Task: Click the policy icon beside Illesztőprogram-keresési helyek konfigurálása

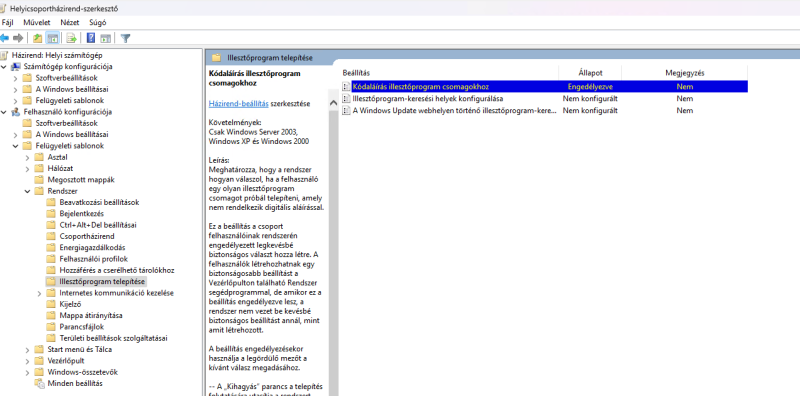Action: click(346, 98)
